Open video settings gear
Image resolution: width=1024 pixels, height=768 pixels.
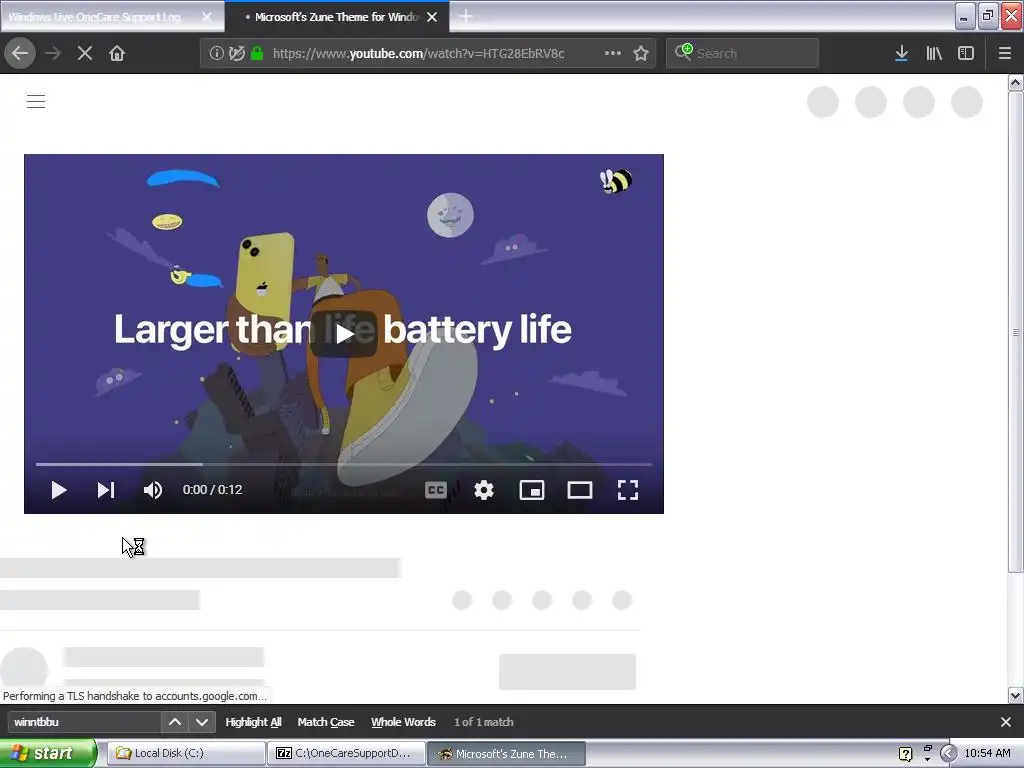(484, 490)
